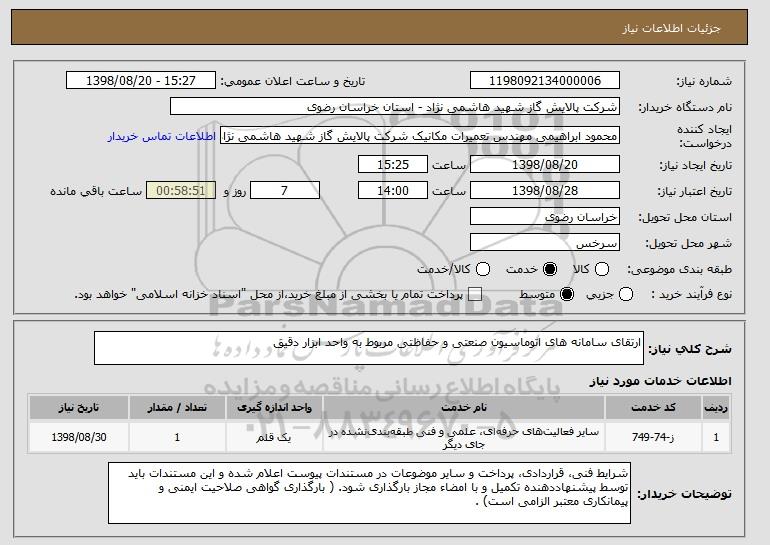Click the unit cell یک قلم
The width and height of the screenshot is (770, 545).
coord(275,437)
